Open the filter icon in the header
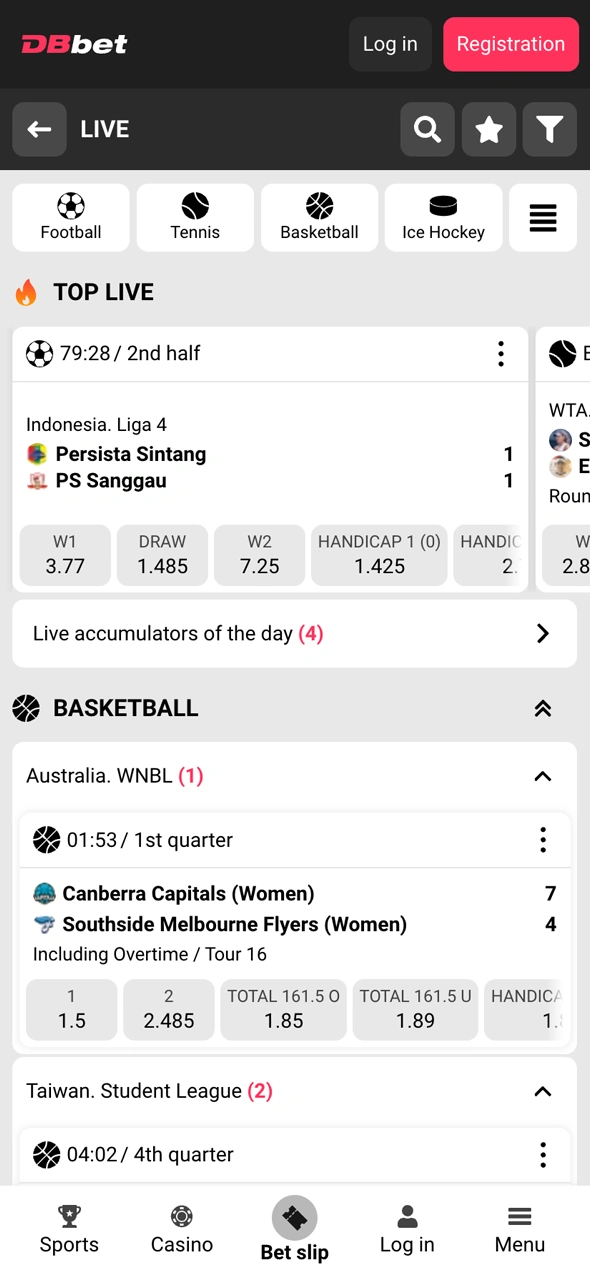 click(550, 129)
